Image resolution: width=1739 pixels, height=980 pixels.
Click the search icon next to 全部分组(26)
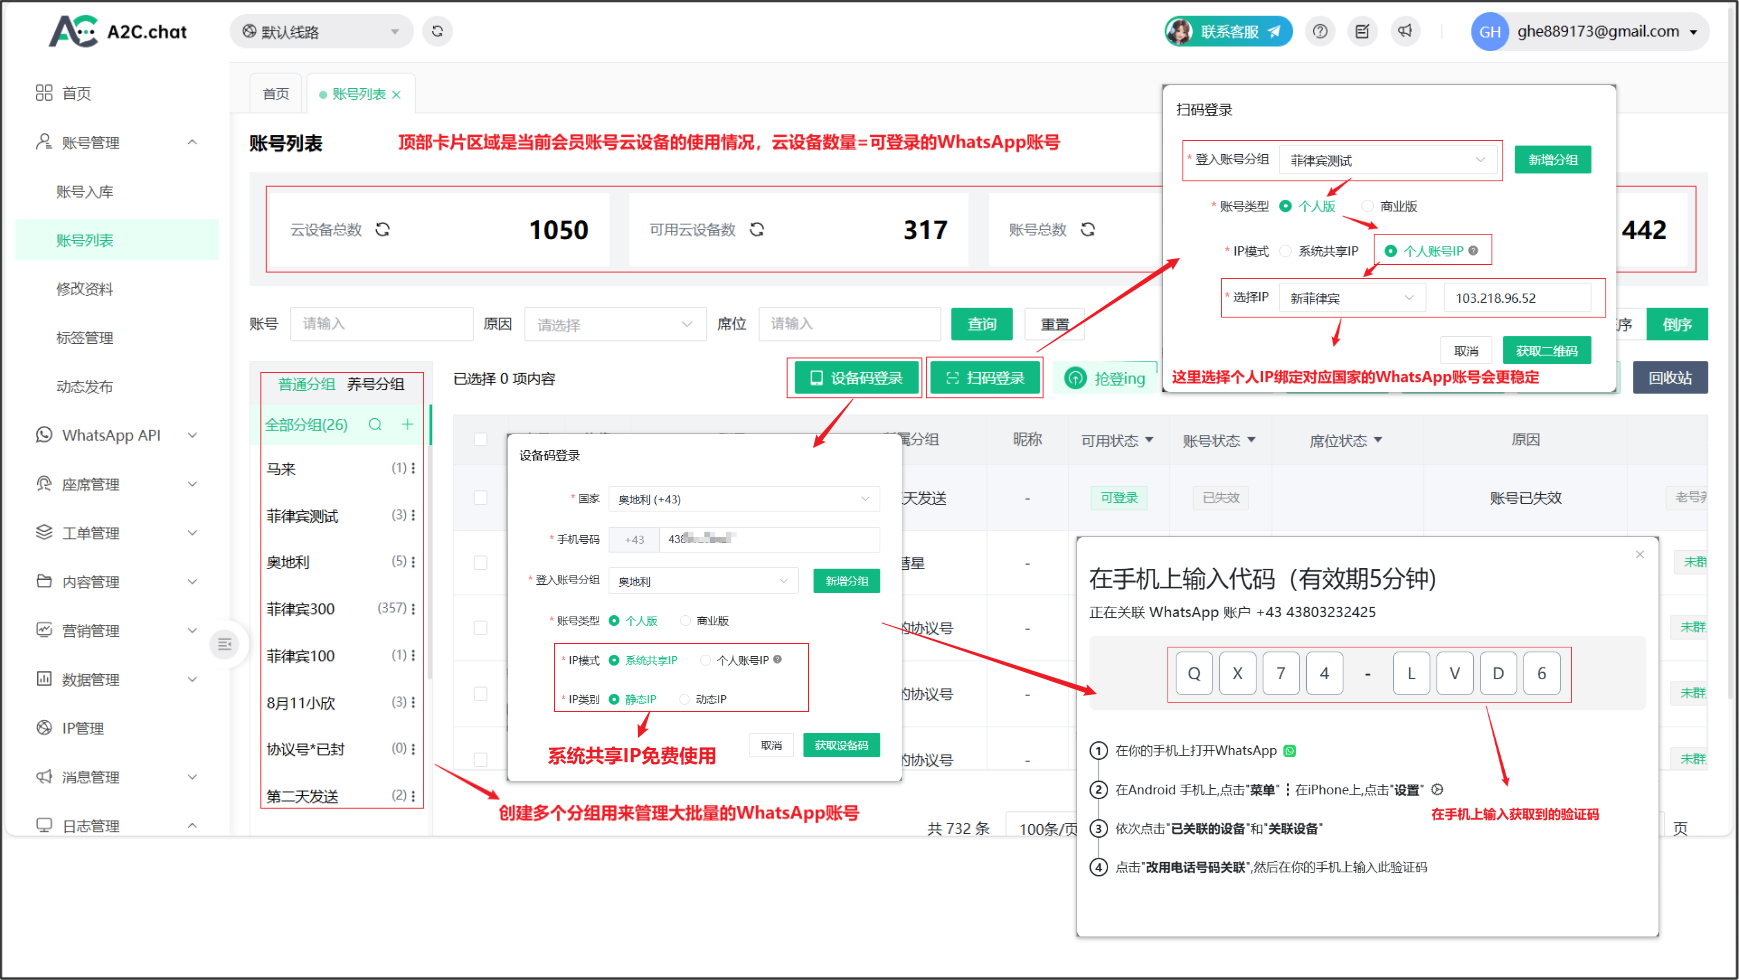[375, 424]
